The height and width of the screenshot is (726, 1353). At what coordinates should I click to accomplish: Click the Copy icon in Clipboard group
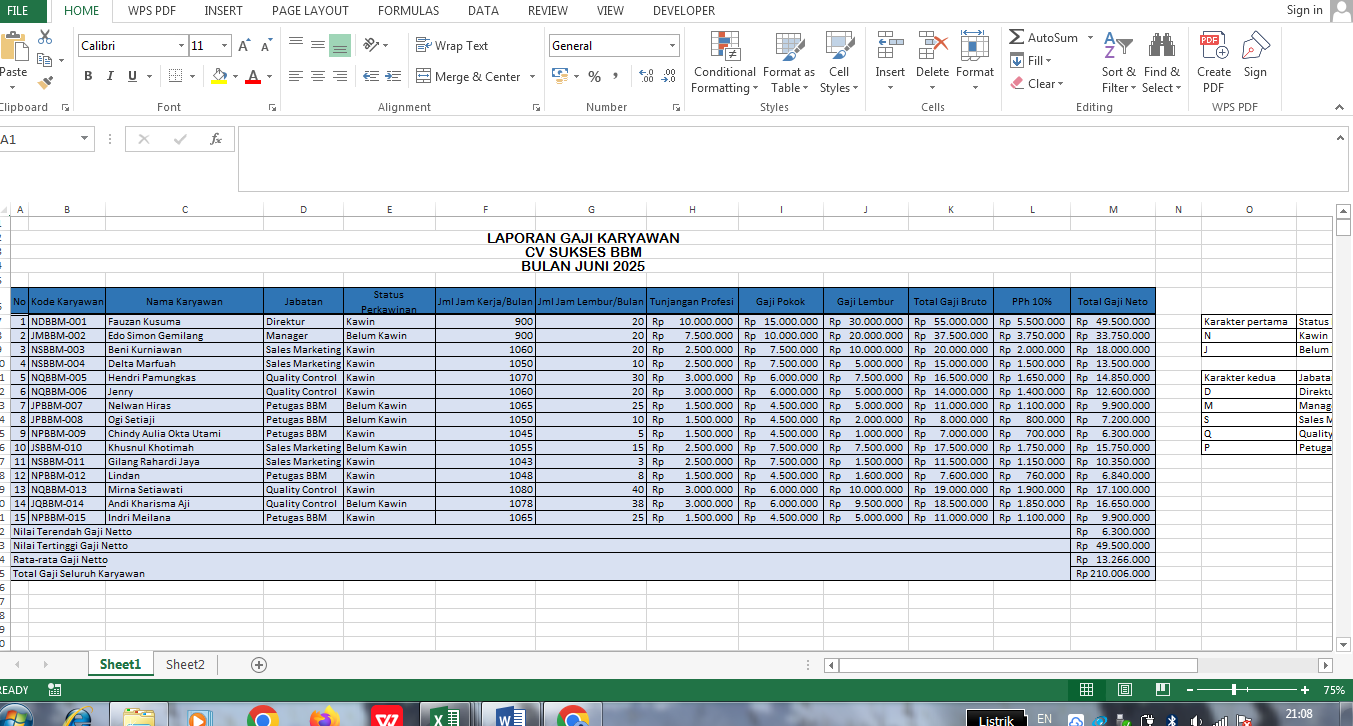point(45,60)
